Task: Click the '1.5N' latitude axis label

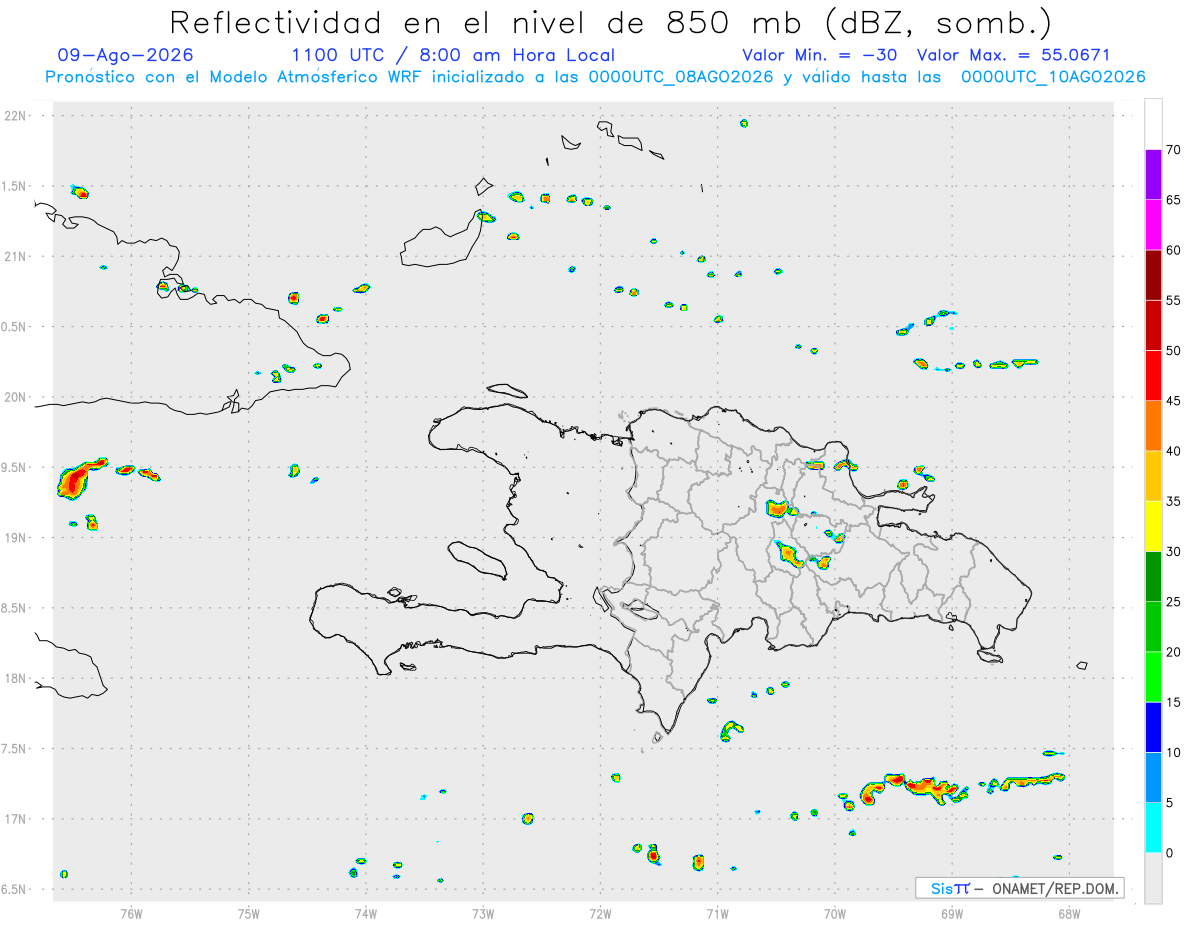Action: pyautogui.click(x=15, y=186)
